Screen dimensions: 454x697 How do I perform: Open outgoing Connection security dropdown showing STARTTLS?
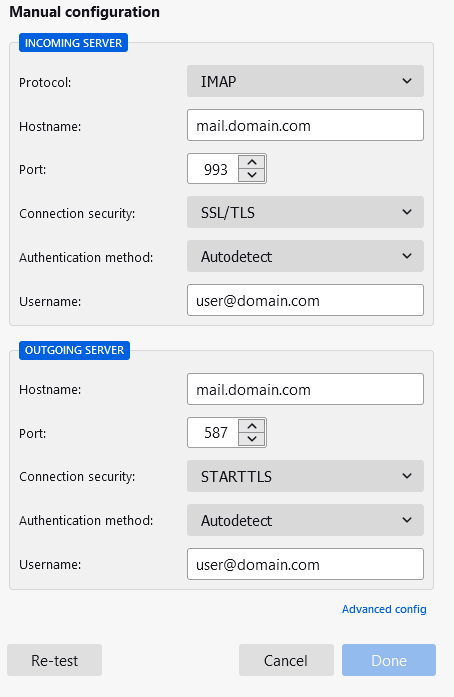point(305,476)
